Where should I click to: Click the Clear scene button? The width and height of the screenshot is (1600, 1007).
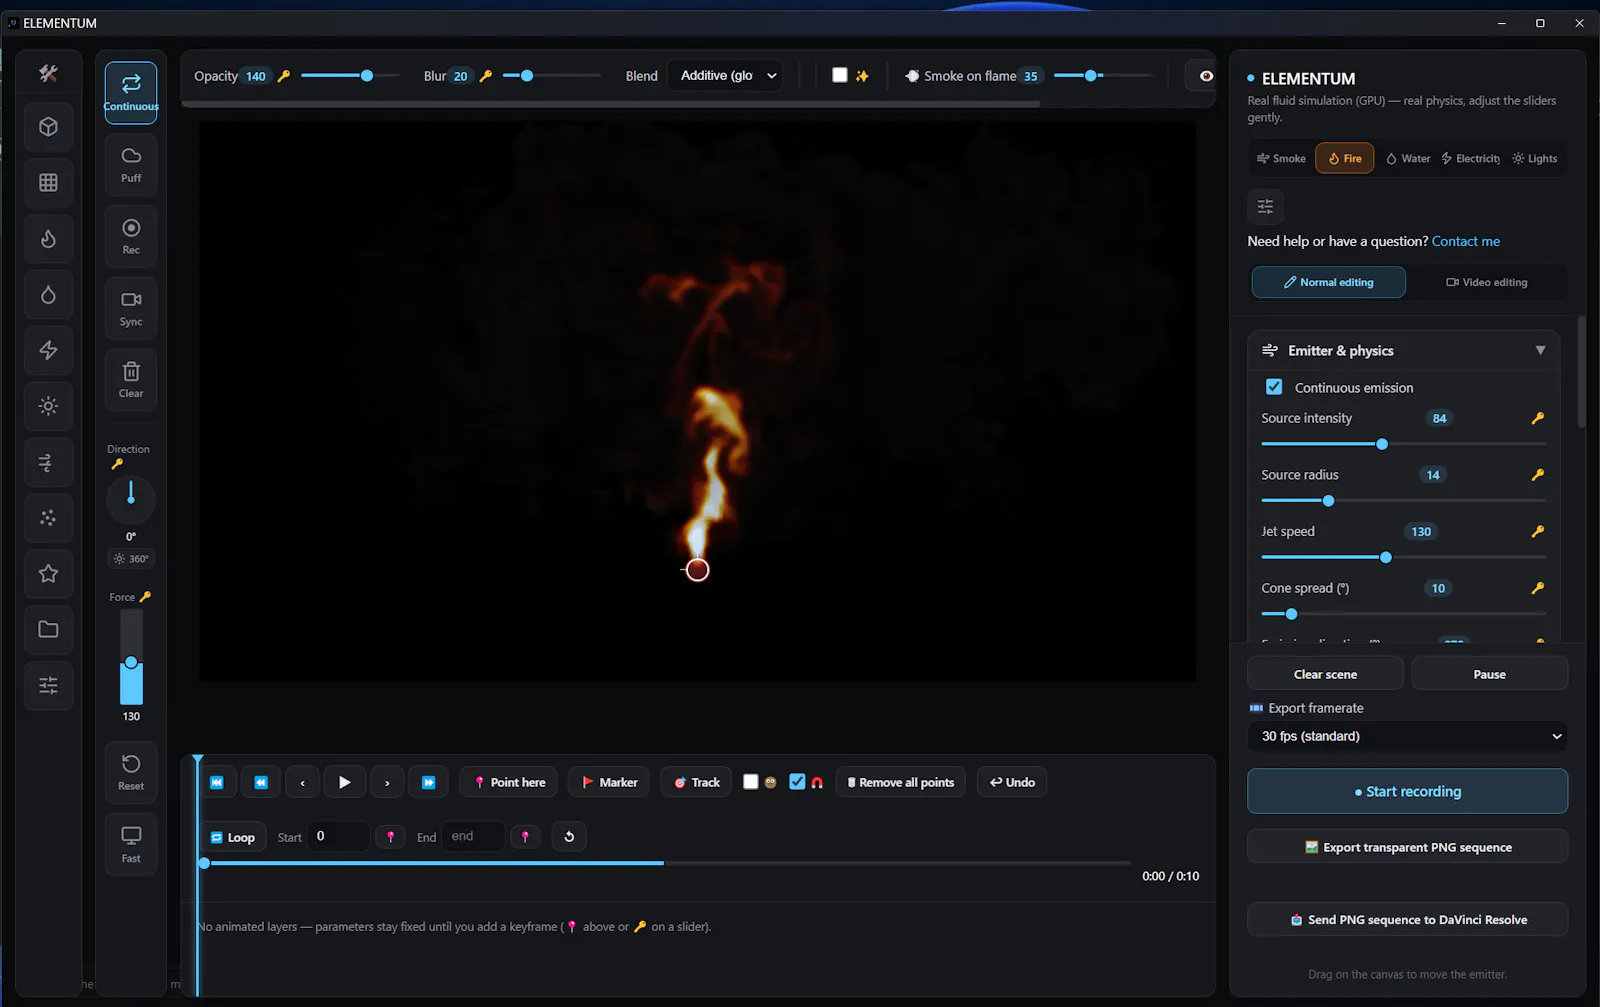(1325, 674)
